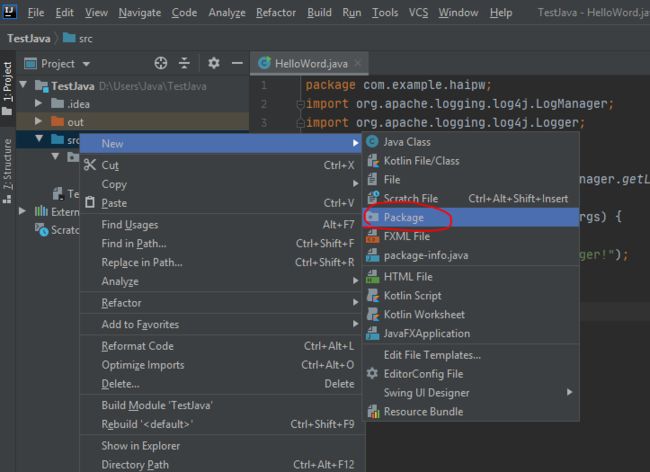Hide the Project panel with minus icon
The height and width of the screenshot is (472, 650).
(x=237, y=63)
